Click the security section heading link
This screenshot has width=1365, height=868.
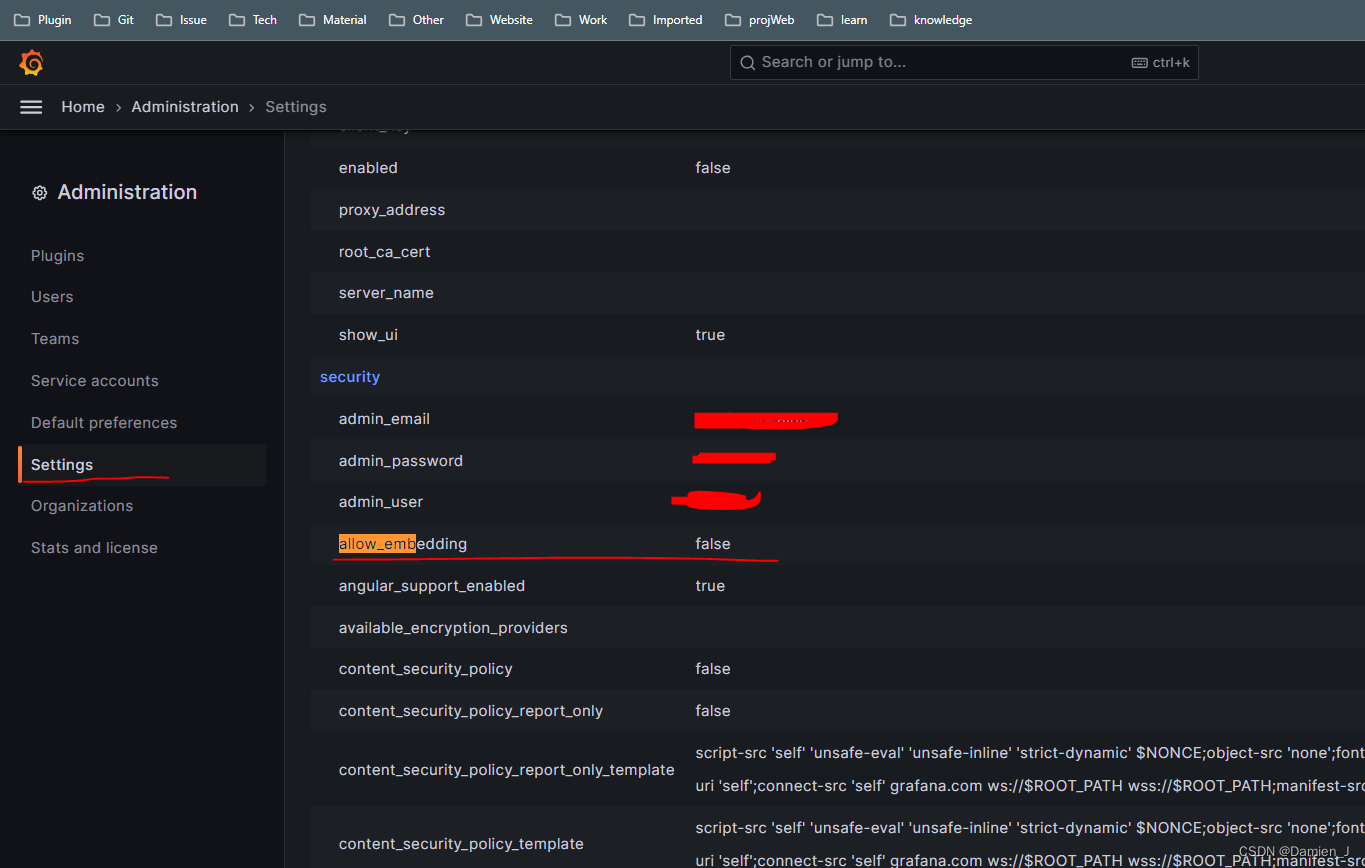tap(349, 376)
